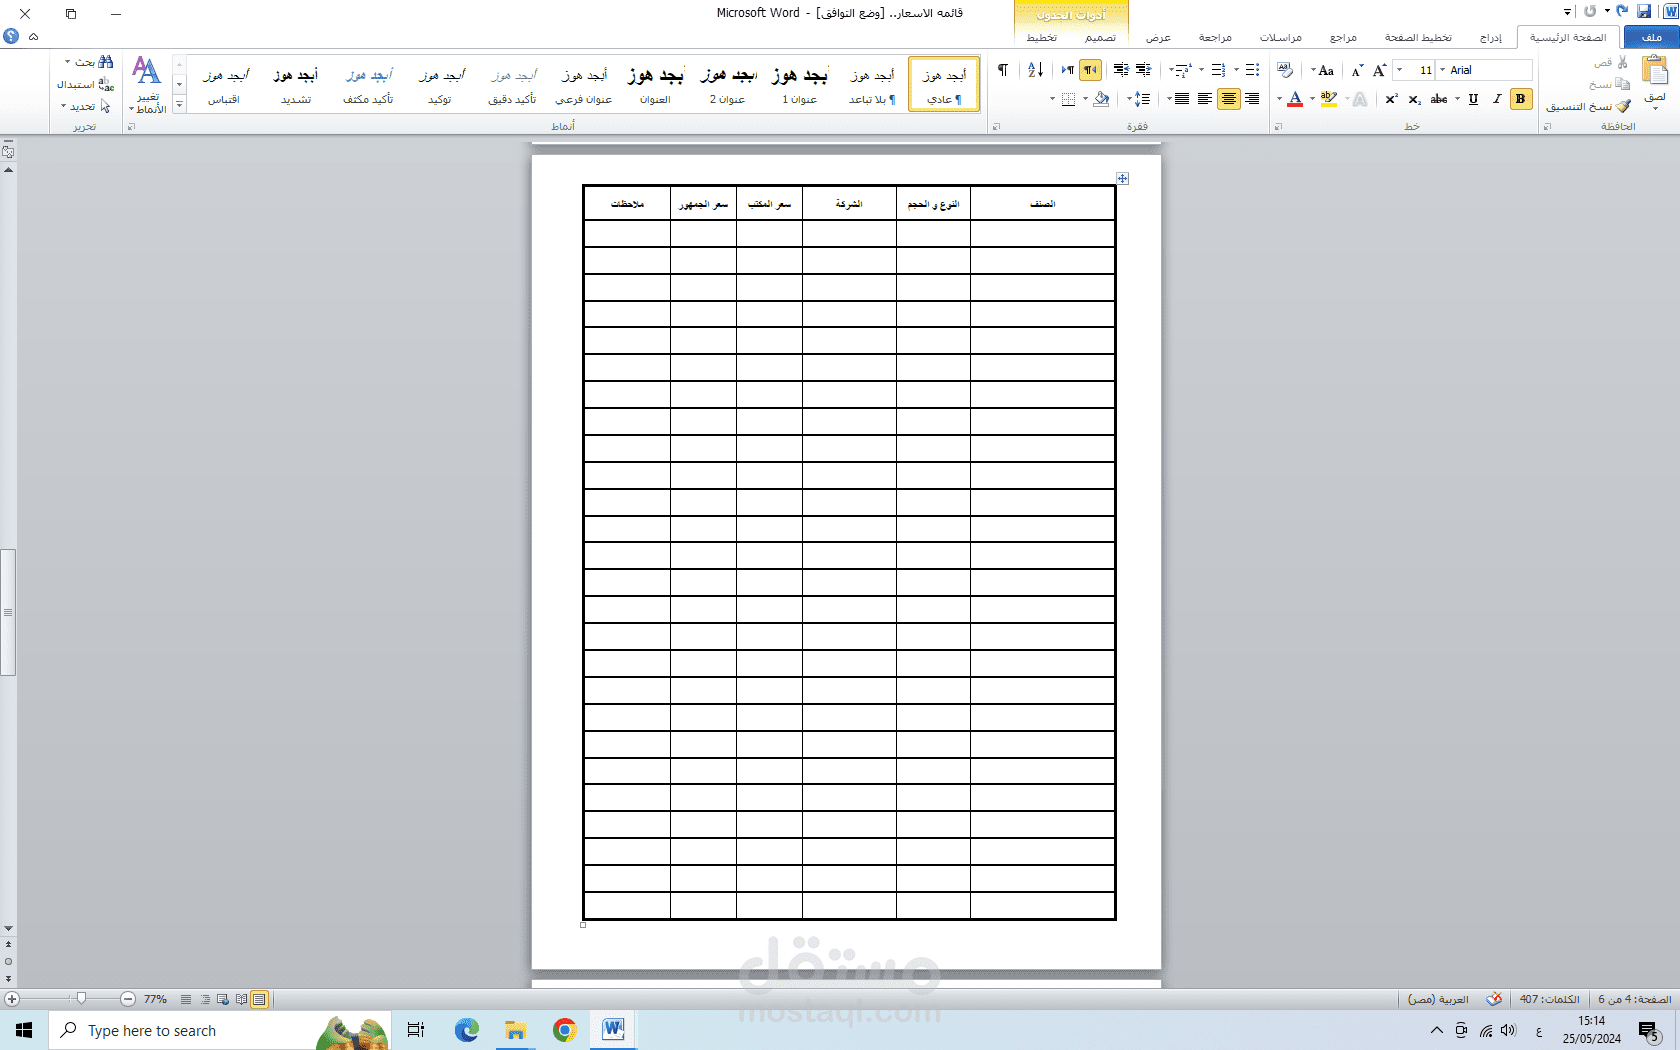Open the table Design tab (تصميم)
Image resolution: width=1680 pixels, height=1050 pixels.
click(x=1101, y=37)
